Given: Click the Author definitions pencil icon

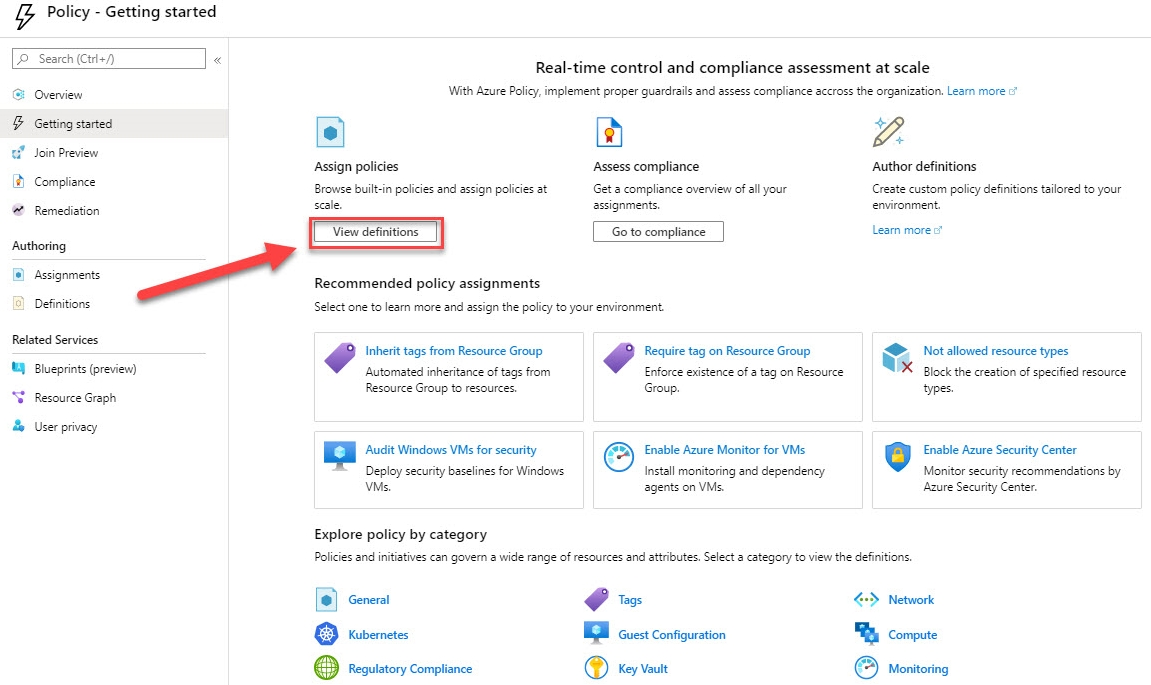Looking at the screenshot, I should tap(888, 132).
